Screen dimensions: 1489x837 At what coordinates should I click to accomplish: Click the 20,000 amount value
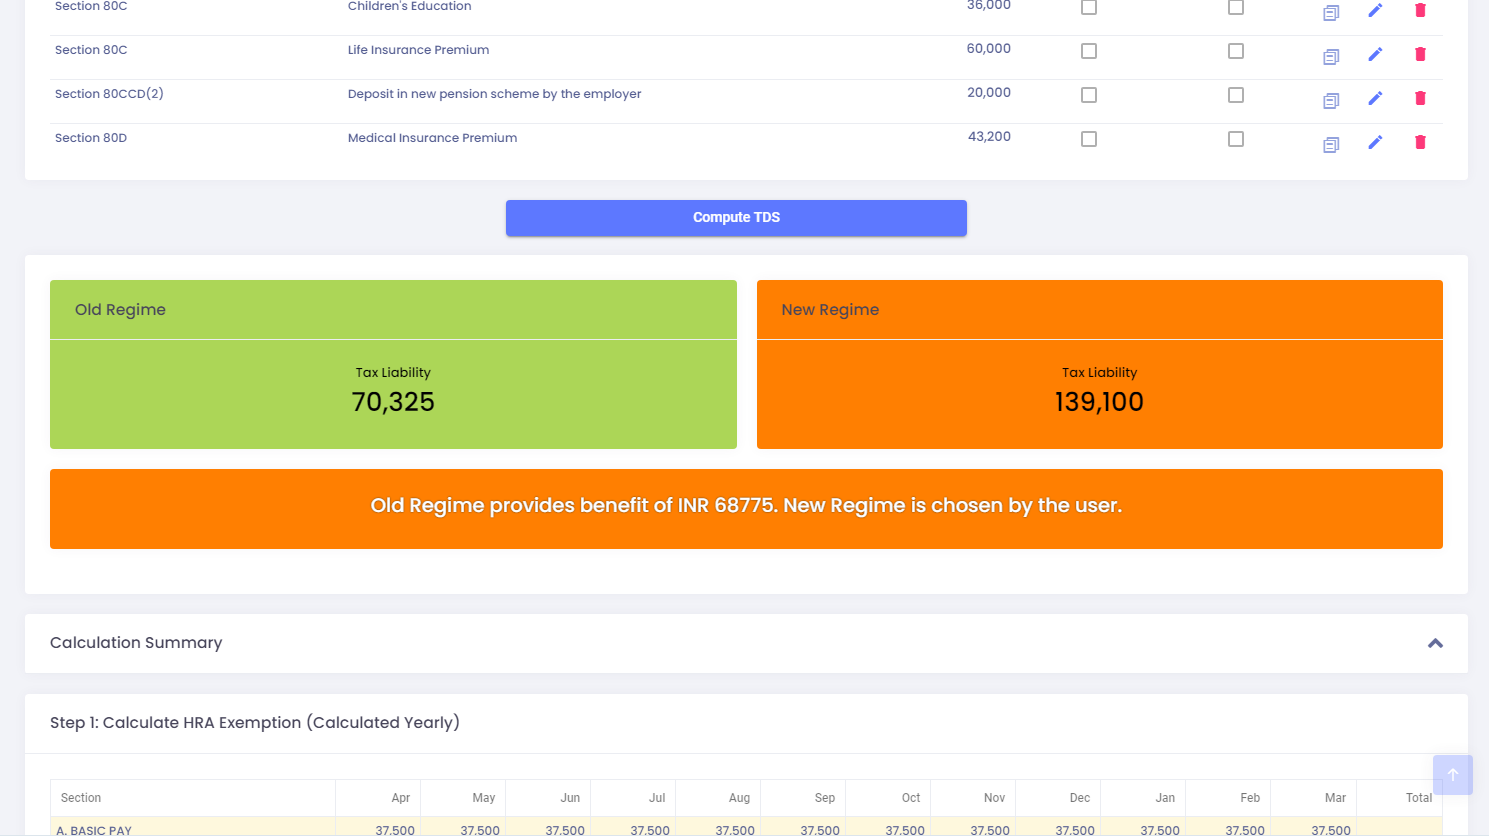point(988,93)
